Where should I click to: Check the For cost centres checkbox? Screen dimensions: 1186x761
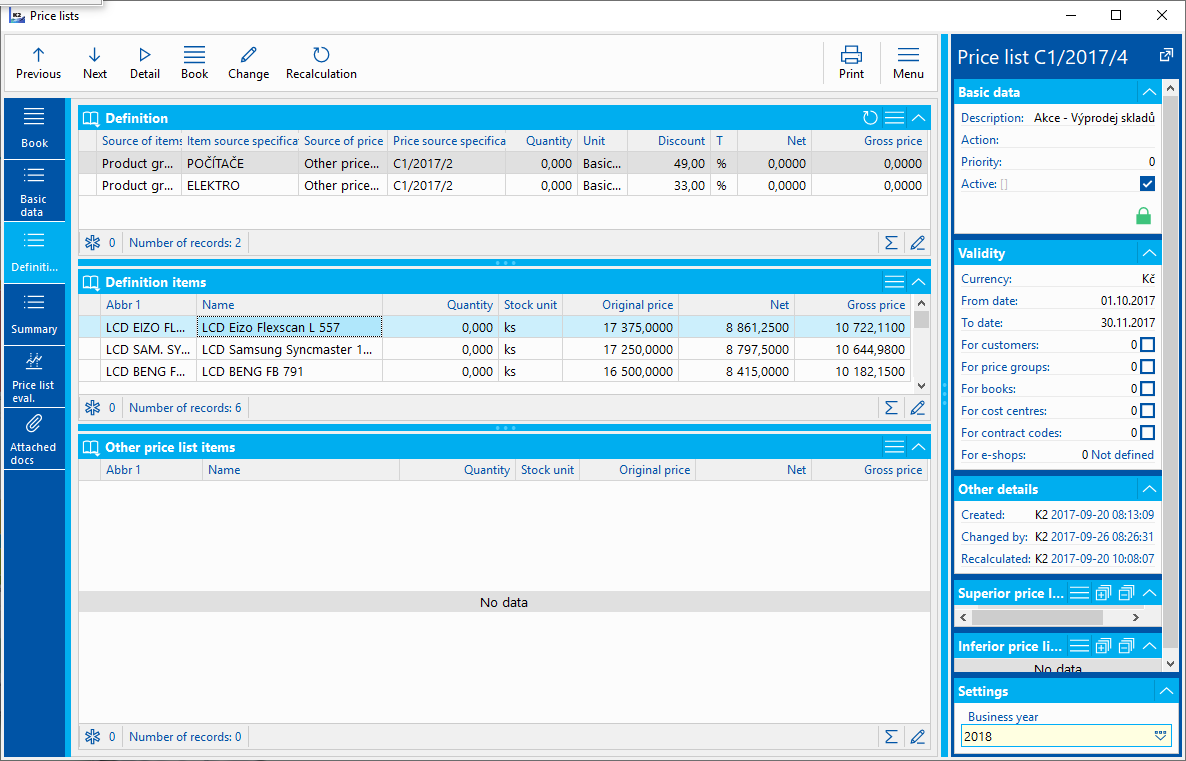tap(1147, 411)
